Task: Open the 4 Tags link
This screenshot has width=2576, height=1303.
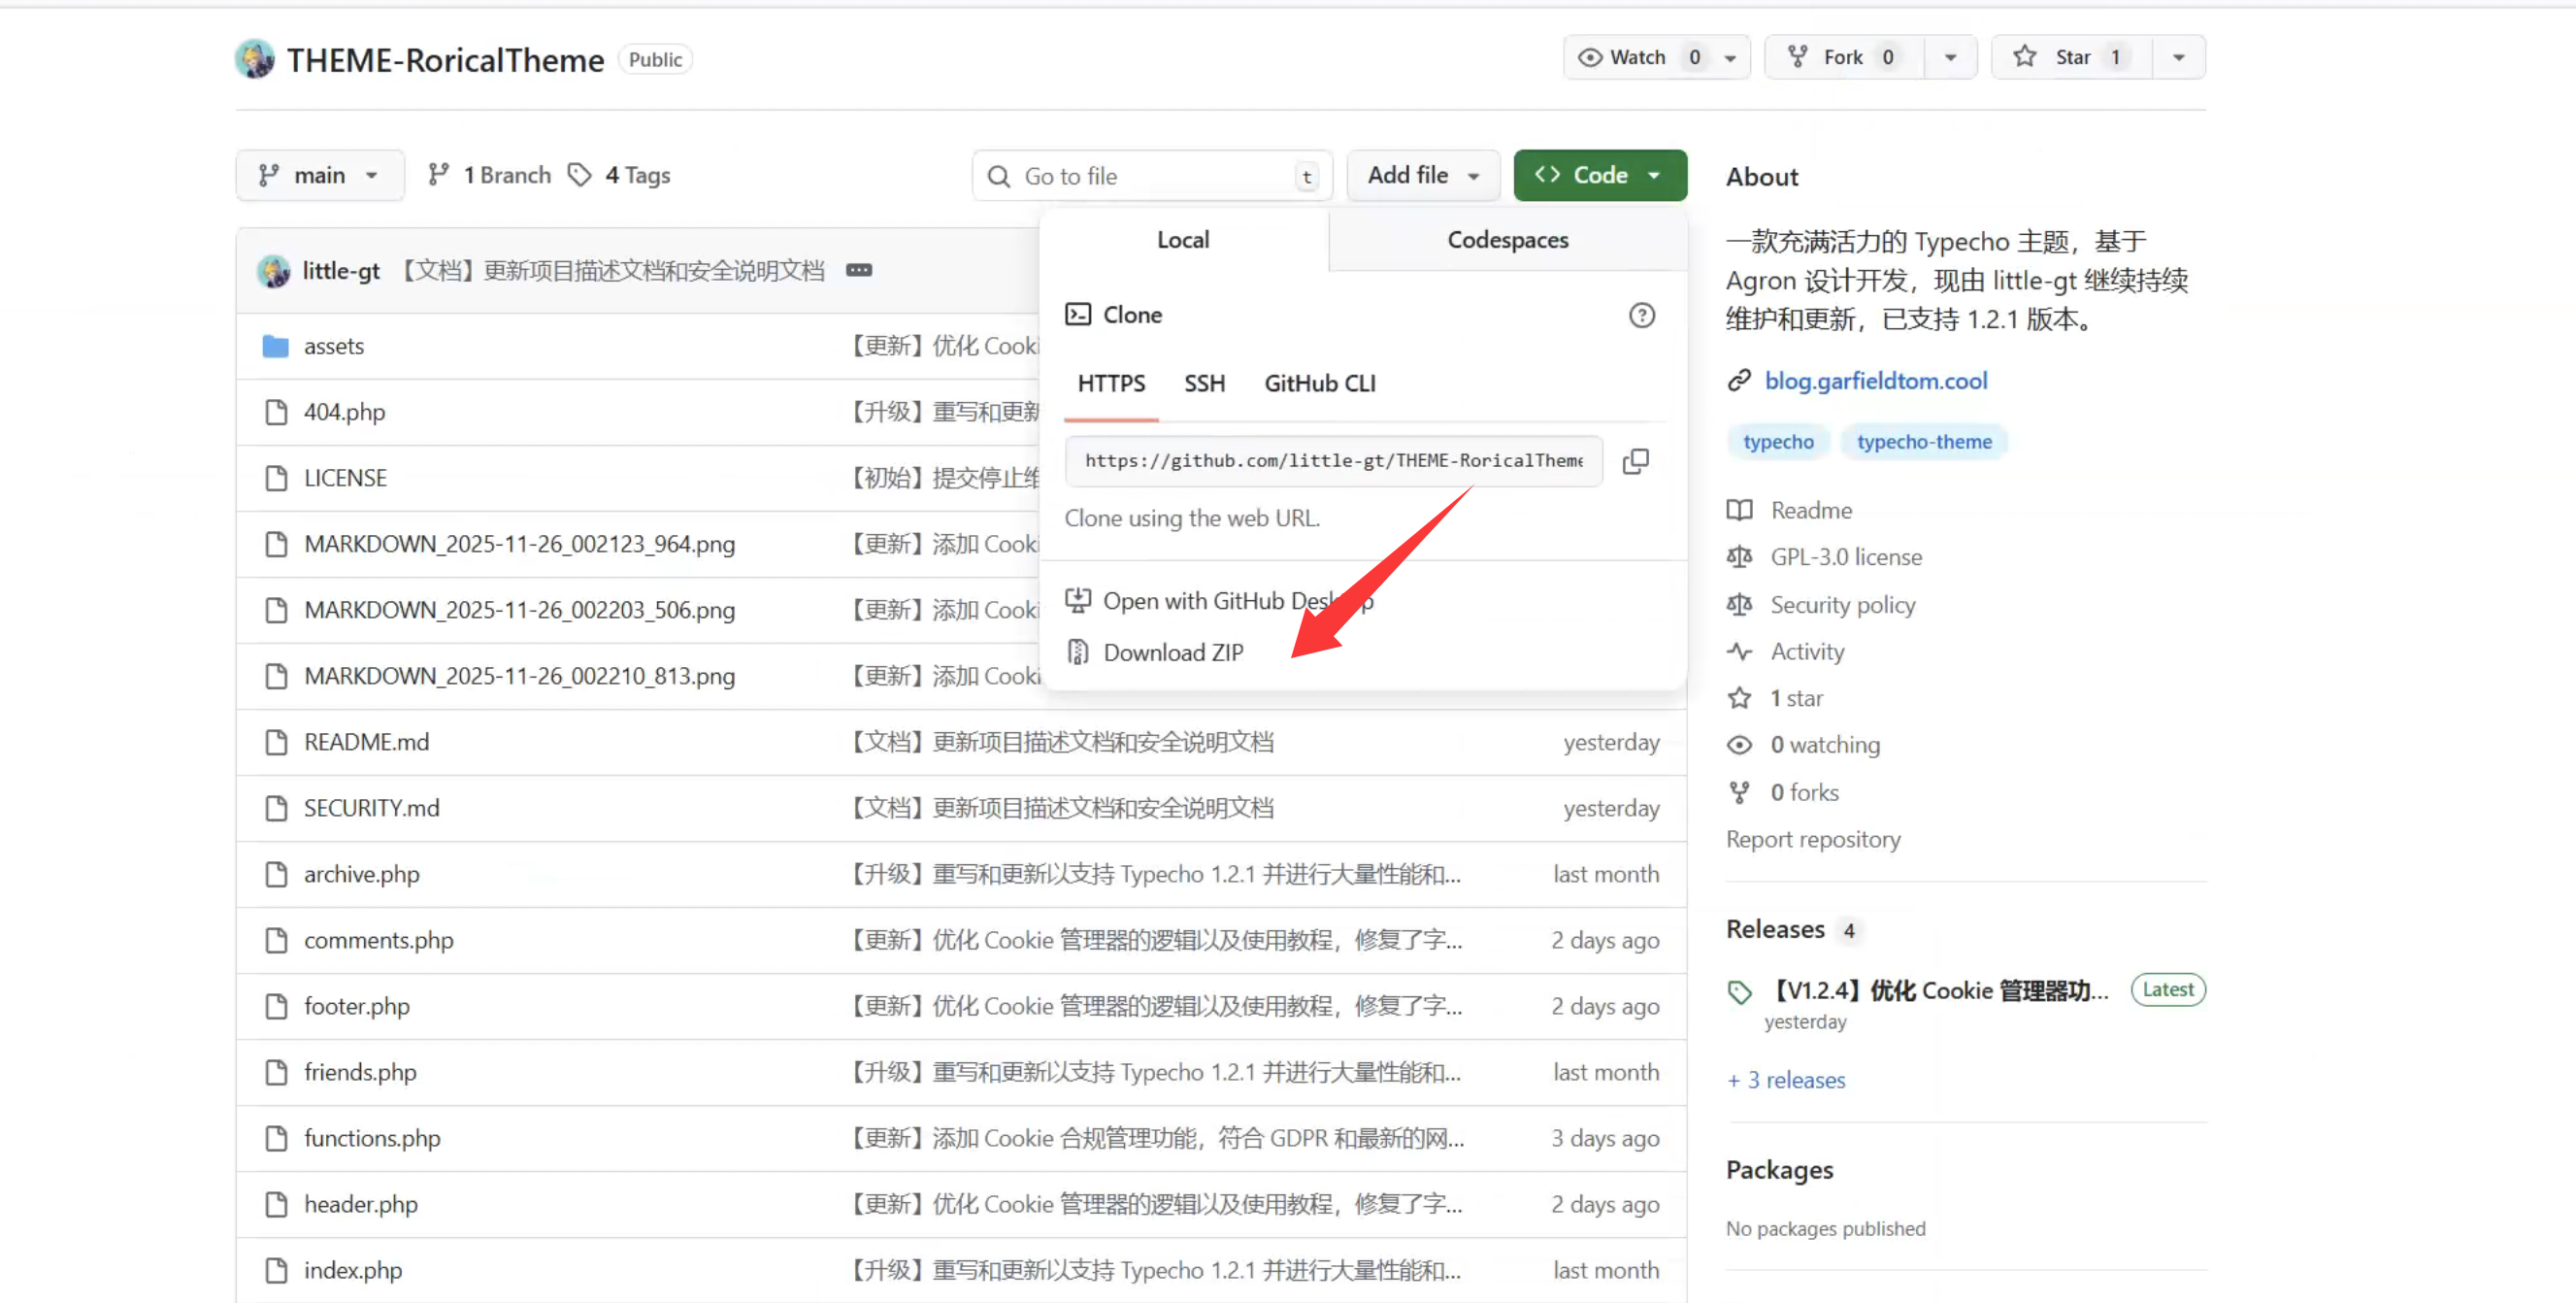Action: 636,175
